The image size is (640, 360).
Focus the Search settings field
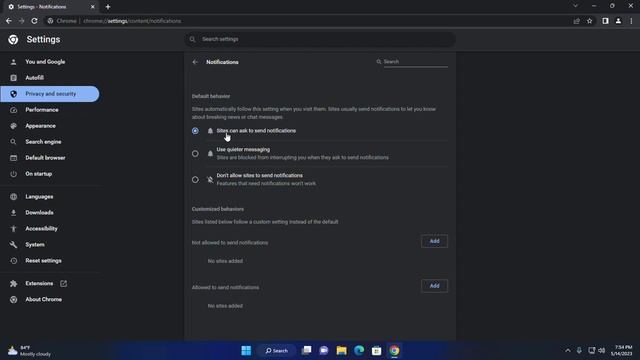click(320, 39)
